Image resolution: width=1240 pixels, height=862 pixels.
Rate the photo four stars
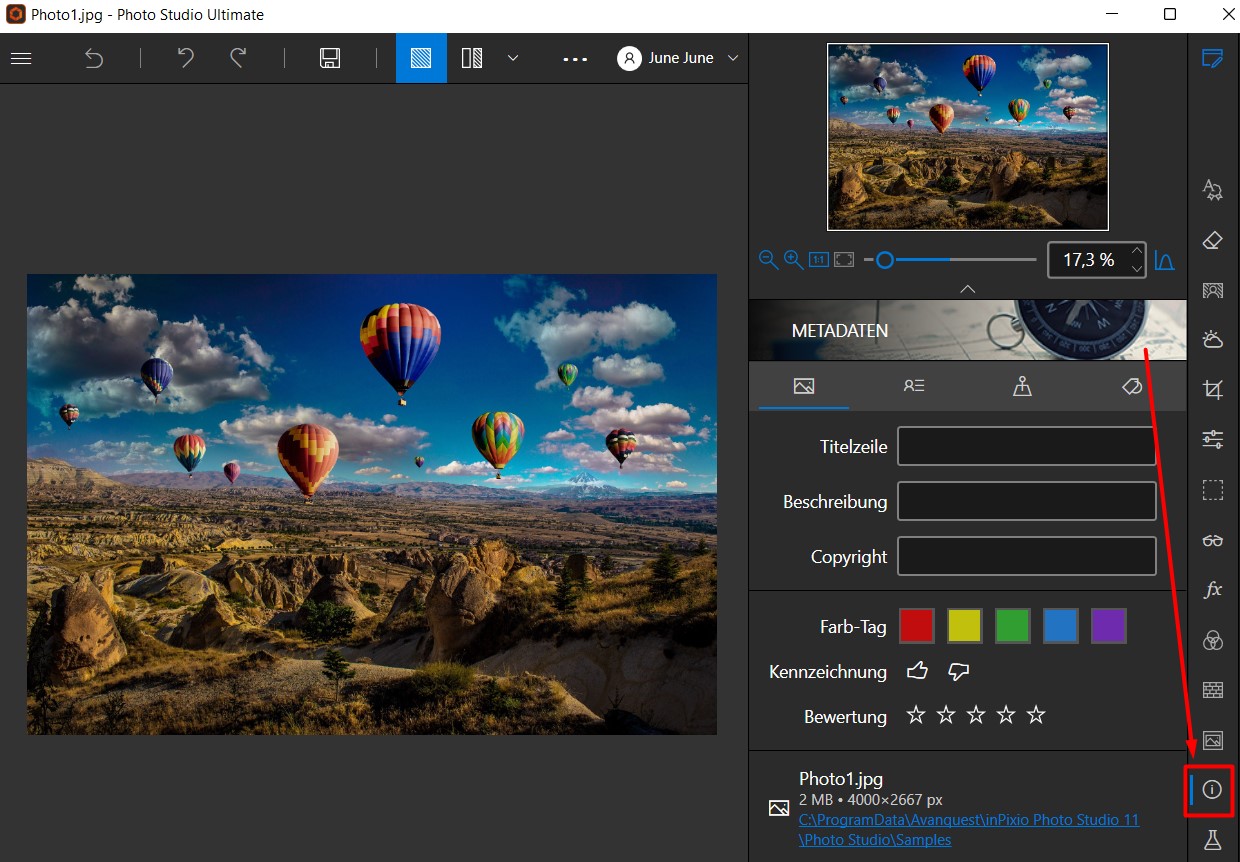1006,715
